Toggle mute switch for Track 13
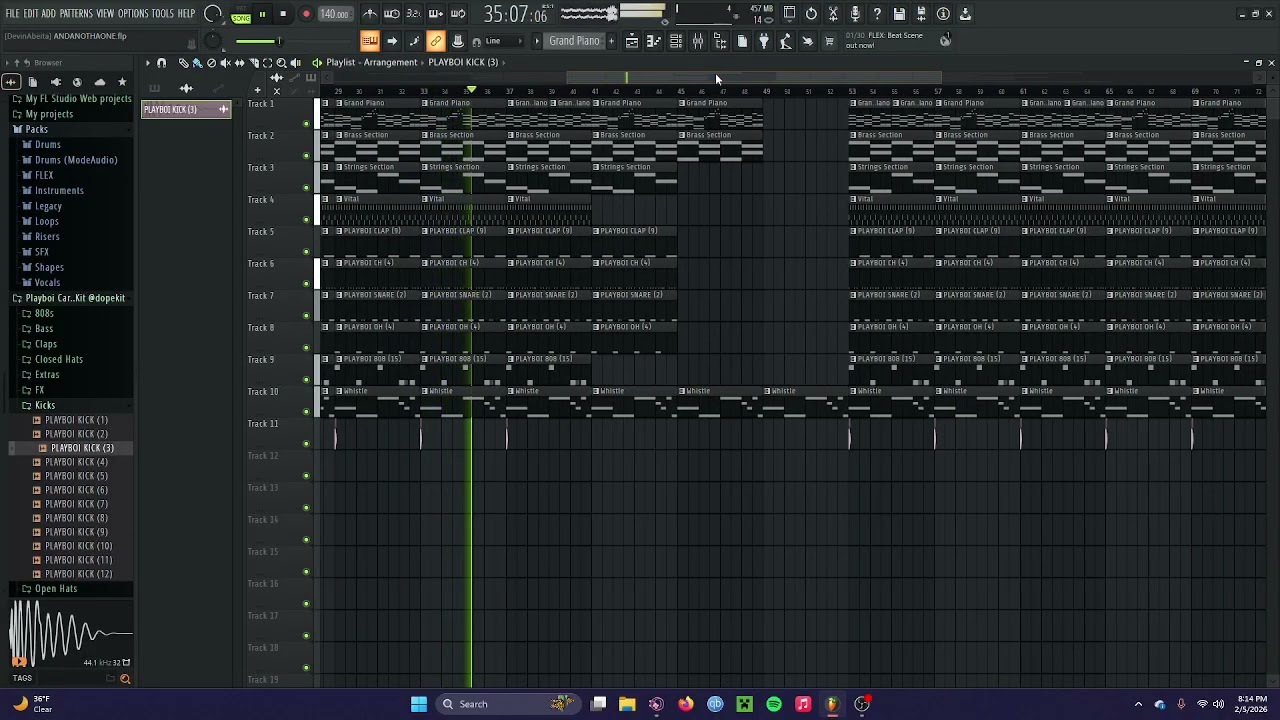This screenshot has width=1280, height=720. [306, 508]
